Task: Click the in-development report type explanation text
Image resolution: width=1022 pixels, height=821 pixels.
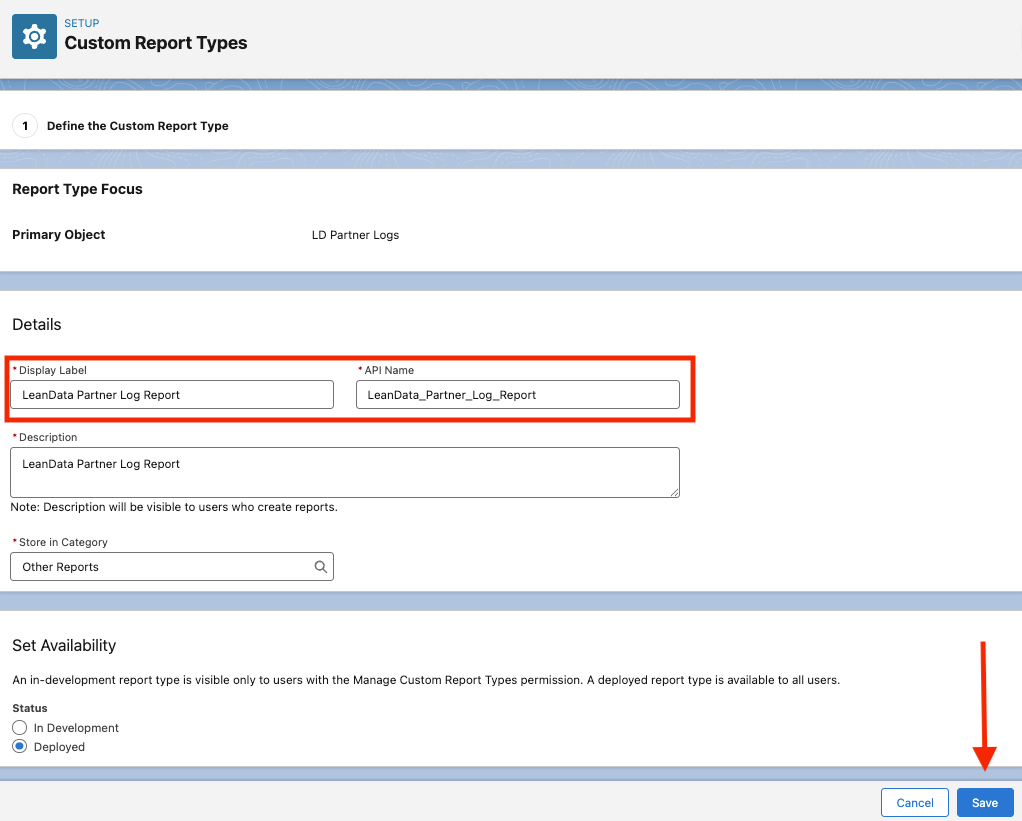Action: 426,680
